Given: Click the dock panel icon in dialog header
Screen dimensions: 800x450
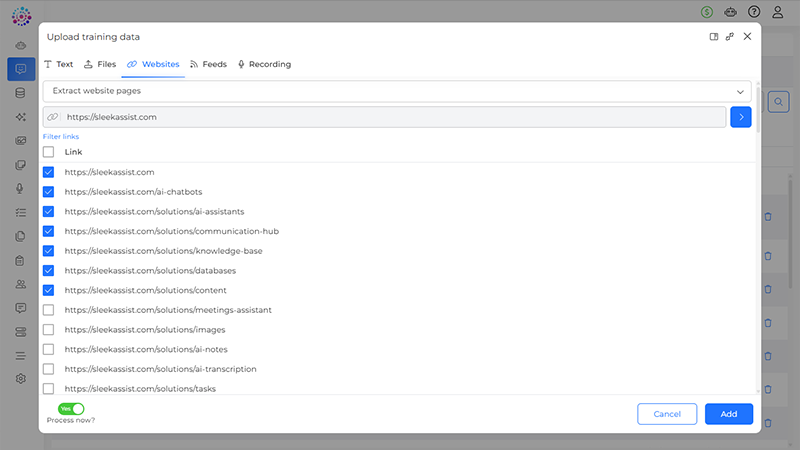Looking at the screenshot, I should [x=714, y=36].
